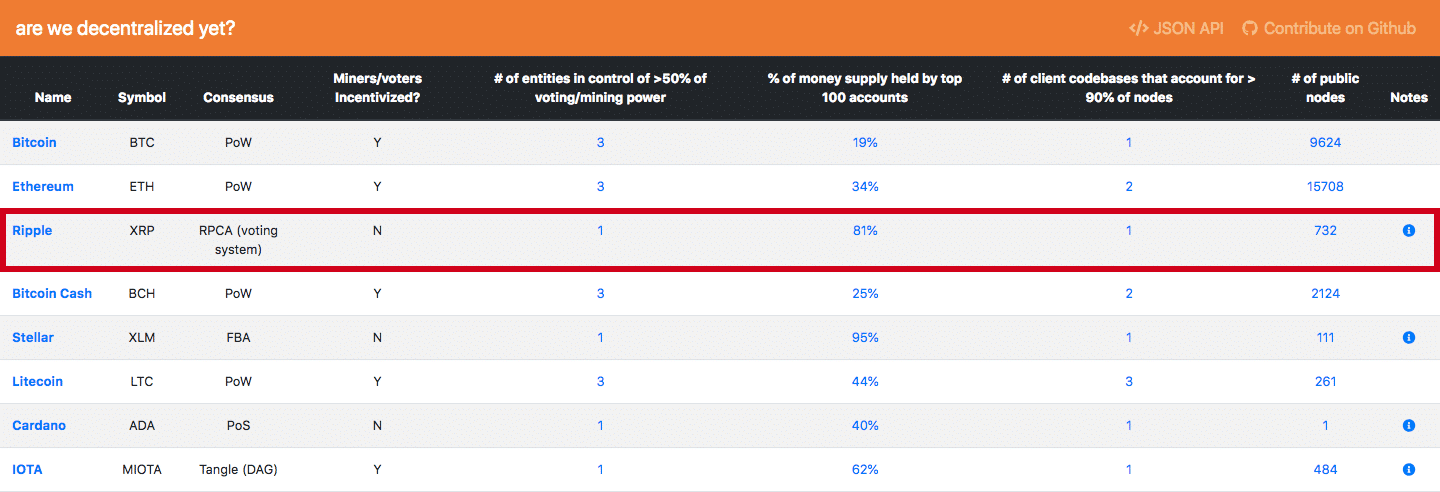The image size is (1440, 492).
Task: Click the '# of client codebases' column header
Action: point(1129,88)
